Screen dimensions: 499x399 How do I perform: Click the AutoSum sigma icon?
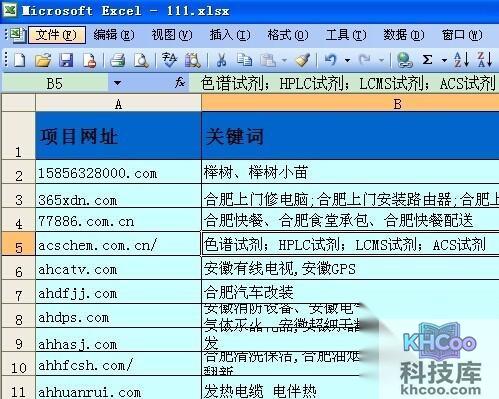(427, 60)
